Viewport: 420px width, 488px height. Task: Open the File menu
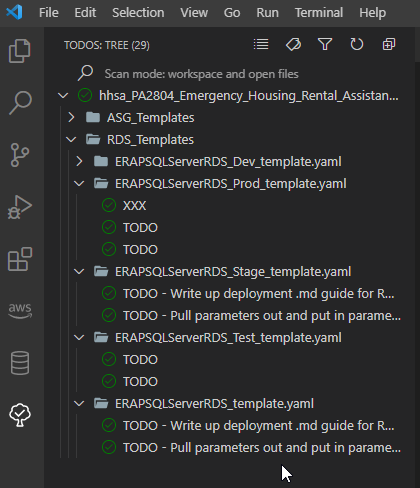tap(49, 13)
